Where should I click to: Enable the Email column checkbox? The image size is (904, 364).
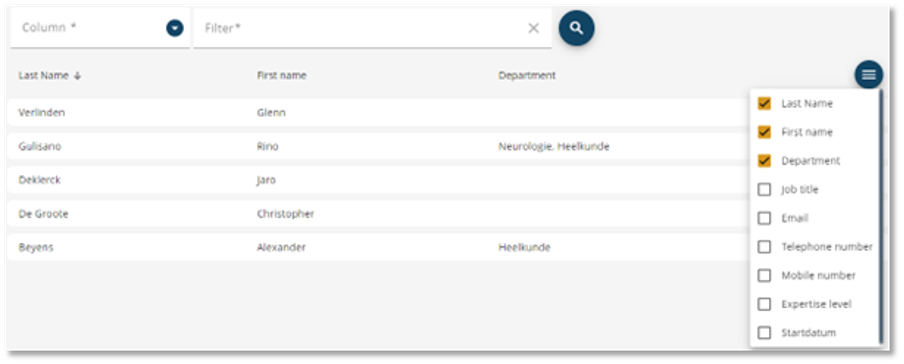[764, 218]
